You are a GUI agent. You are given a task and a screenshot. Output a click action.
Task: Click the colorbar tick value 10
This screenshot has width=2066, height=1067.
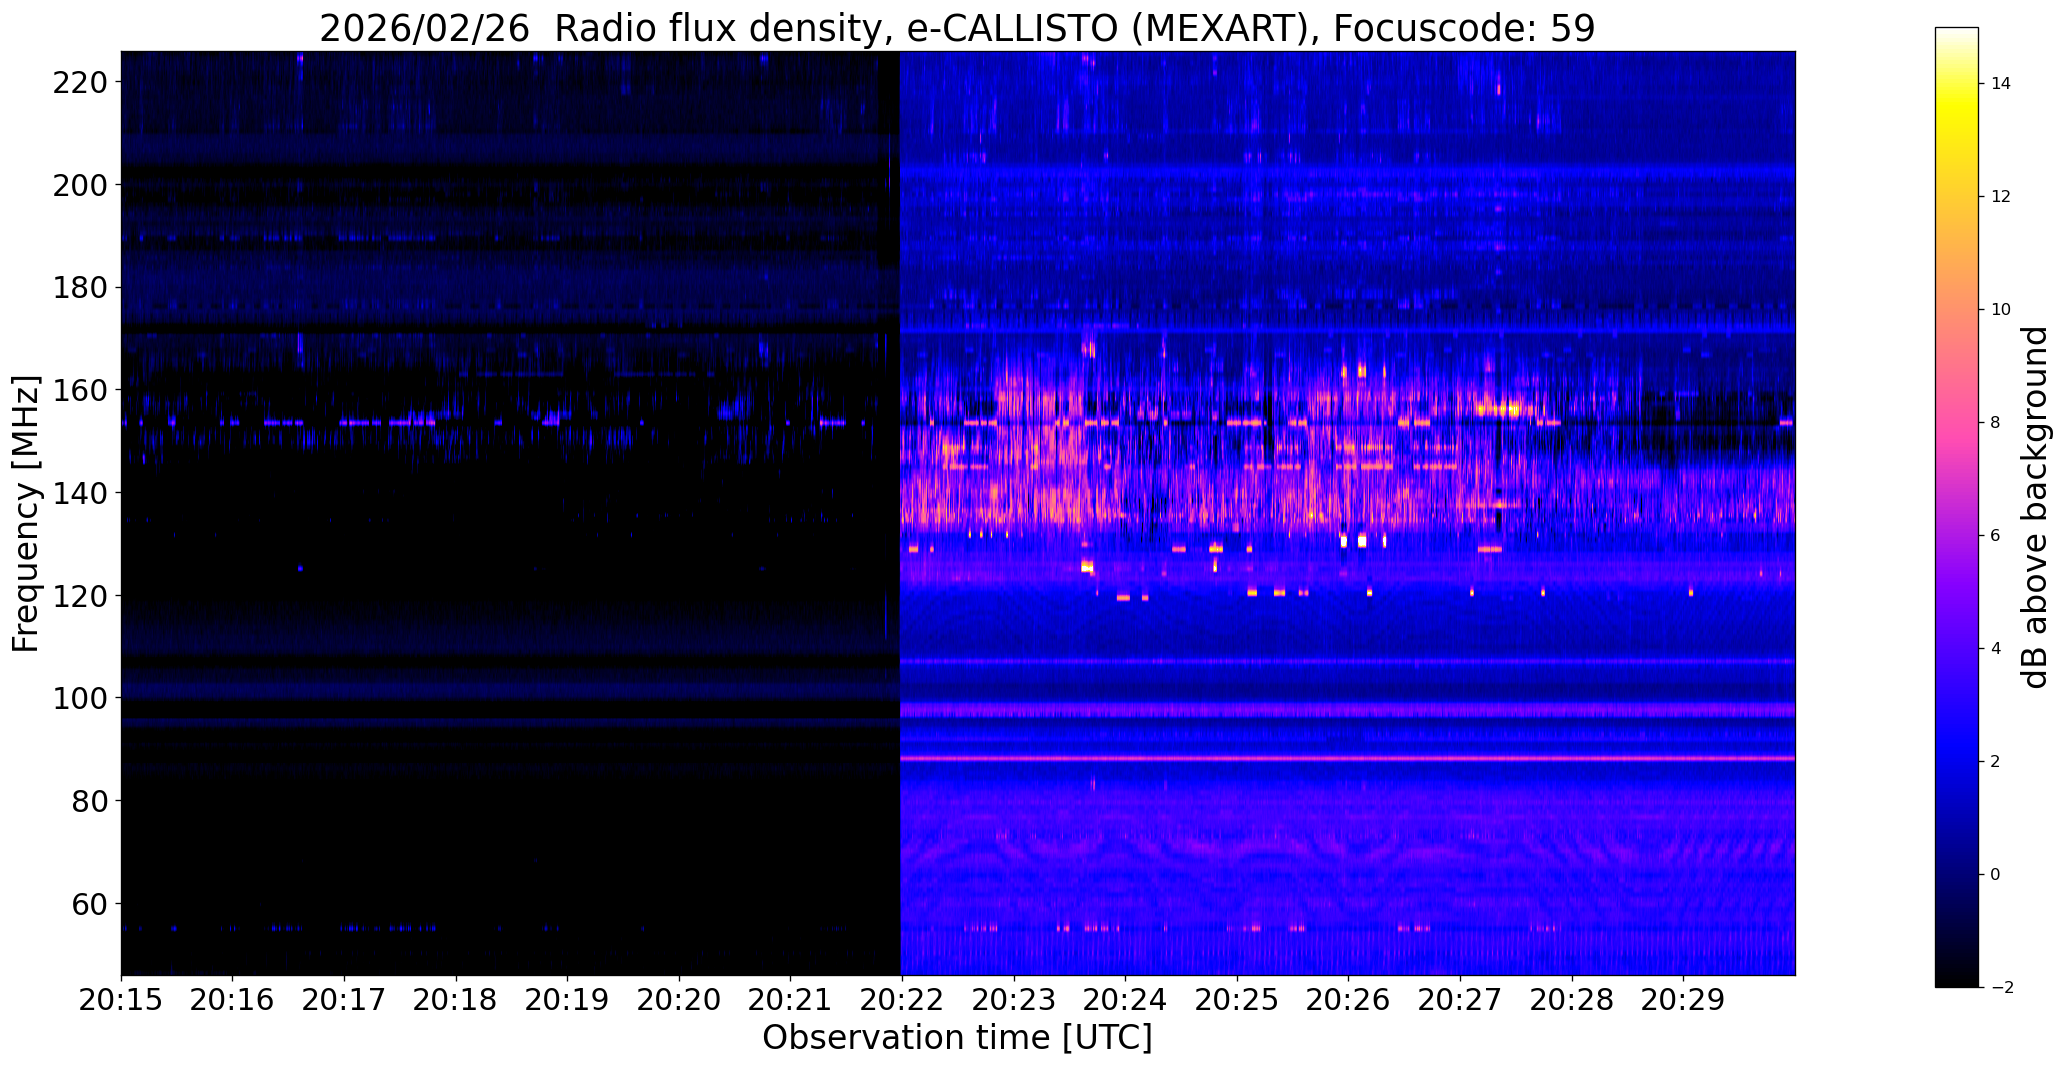coord(2001,310)
